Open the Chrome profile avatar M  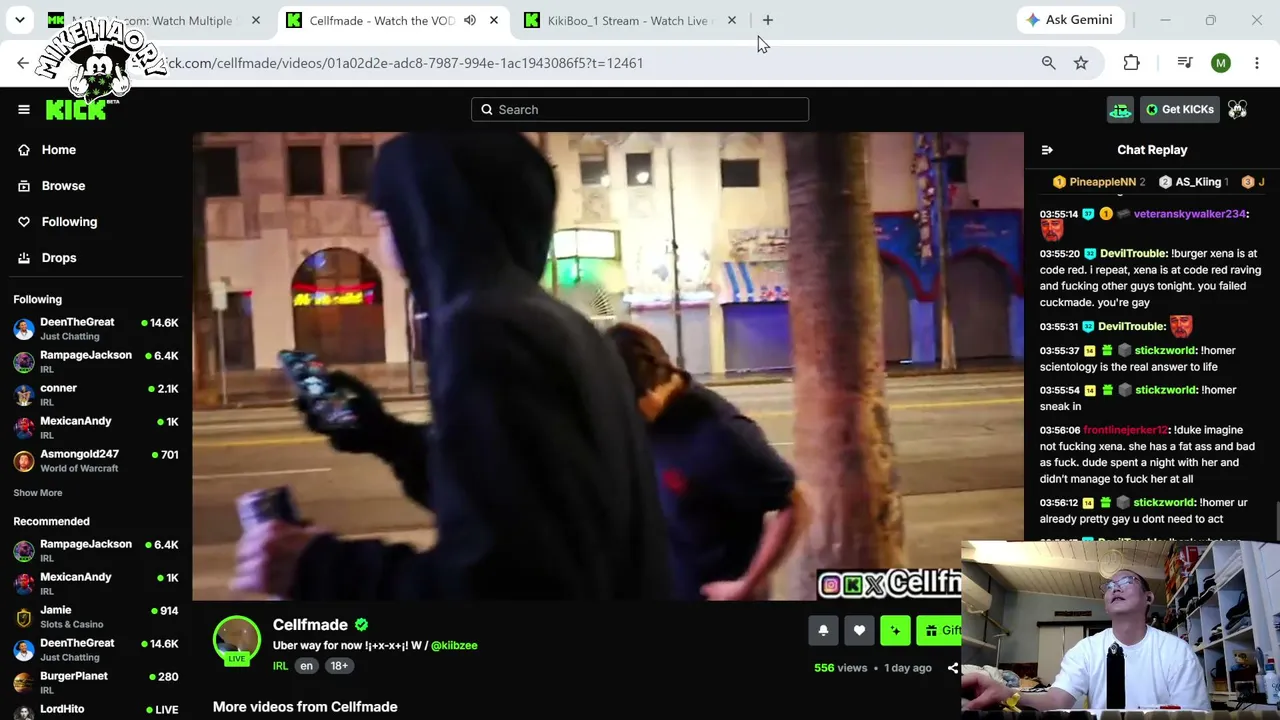tap(1221, 63)
